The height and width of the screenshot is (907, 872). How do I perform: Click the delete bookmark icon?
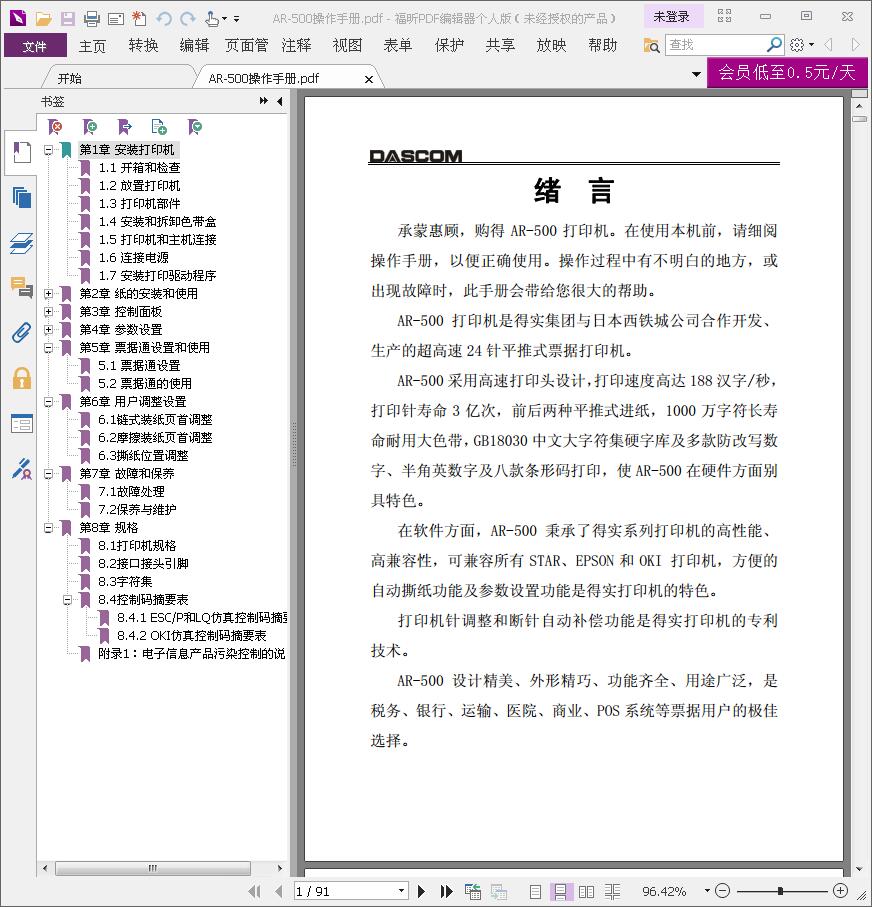click(x=55, y=127)
